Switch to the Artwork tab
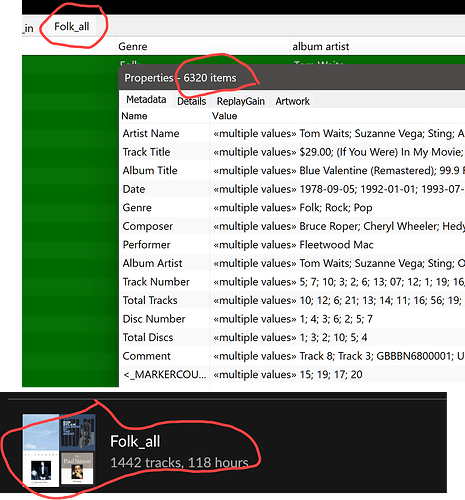Viewport: 465px width, 500px height. (292, 101)
